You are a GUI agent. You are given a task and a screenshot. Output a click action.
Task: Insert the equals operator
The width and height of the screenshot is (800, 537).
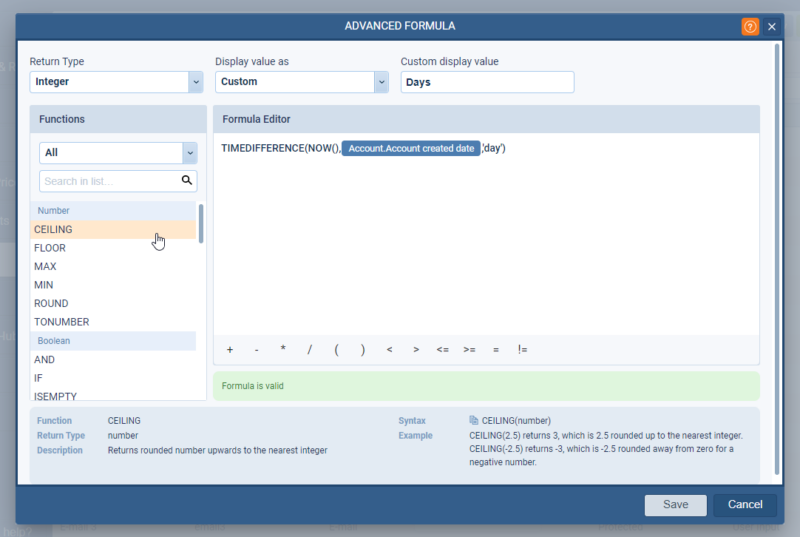click(x=496, y=349)
